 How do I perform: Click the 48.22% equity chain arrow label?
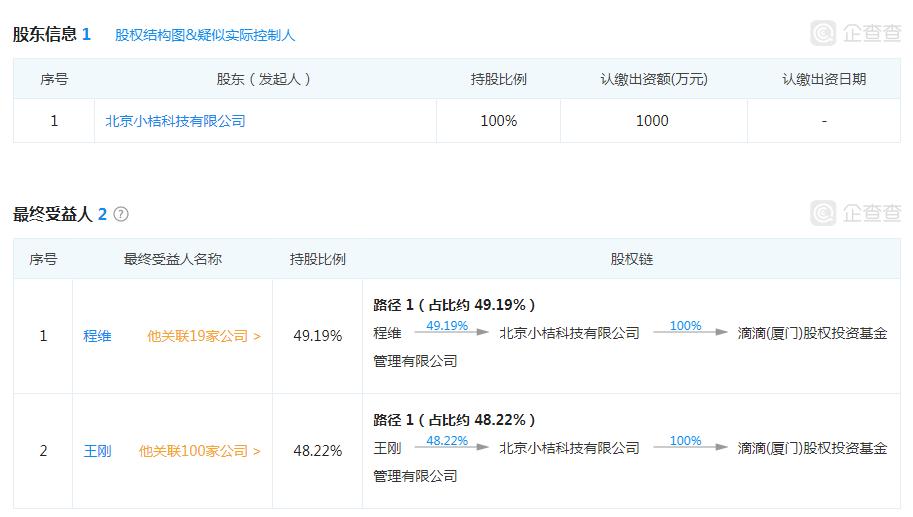pyautogui.click(x=447, y=441)
